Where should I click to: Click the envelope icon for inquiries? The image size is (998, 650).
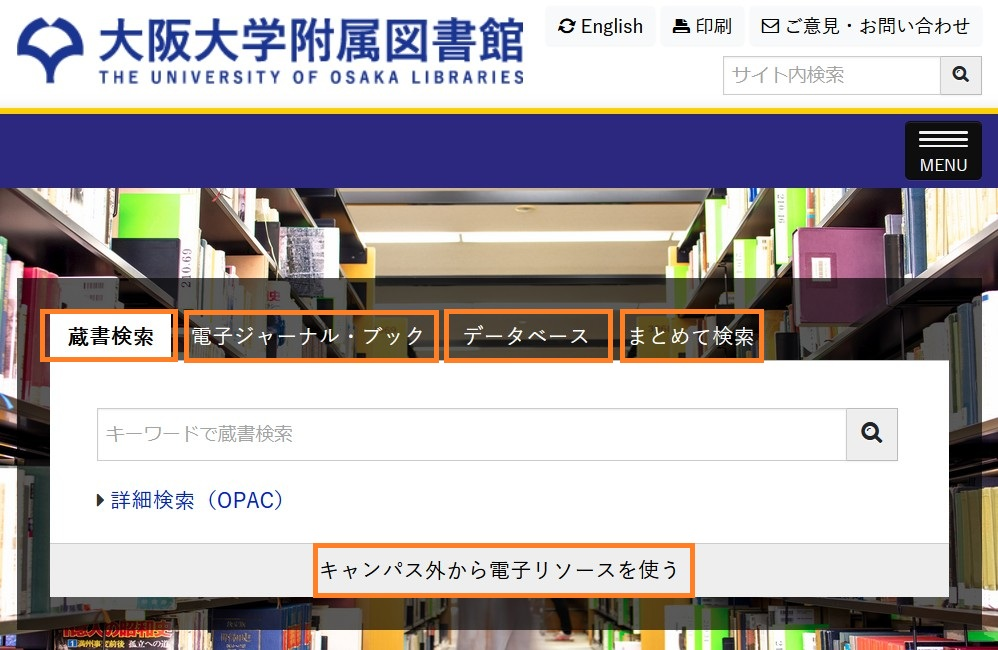point(770,26)
